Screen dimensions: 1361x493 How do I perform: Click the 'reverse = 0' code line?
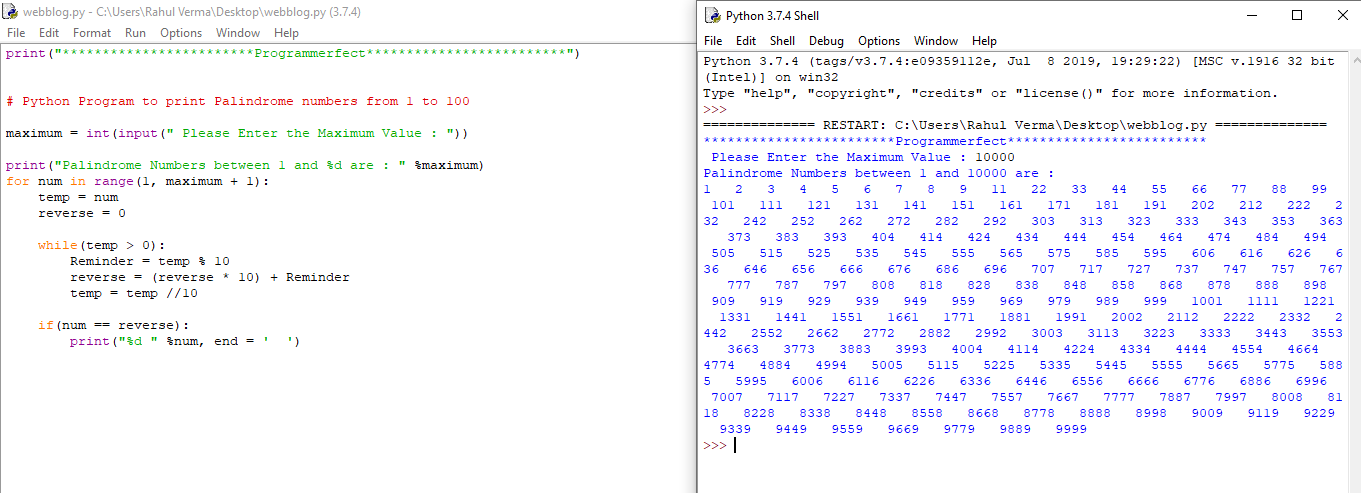[82, 213]
